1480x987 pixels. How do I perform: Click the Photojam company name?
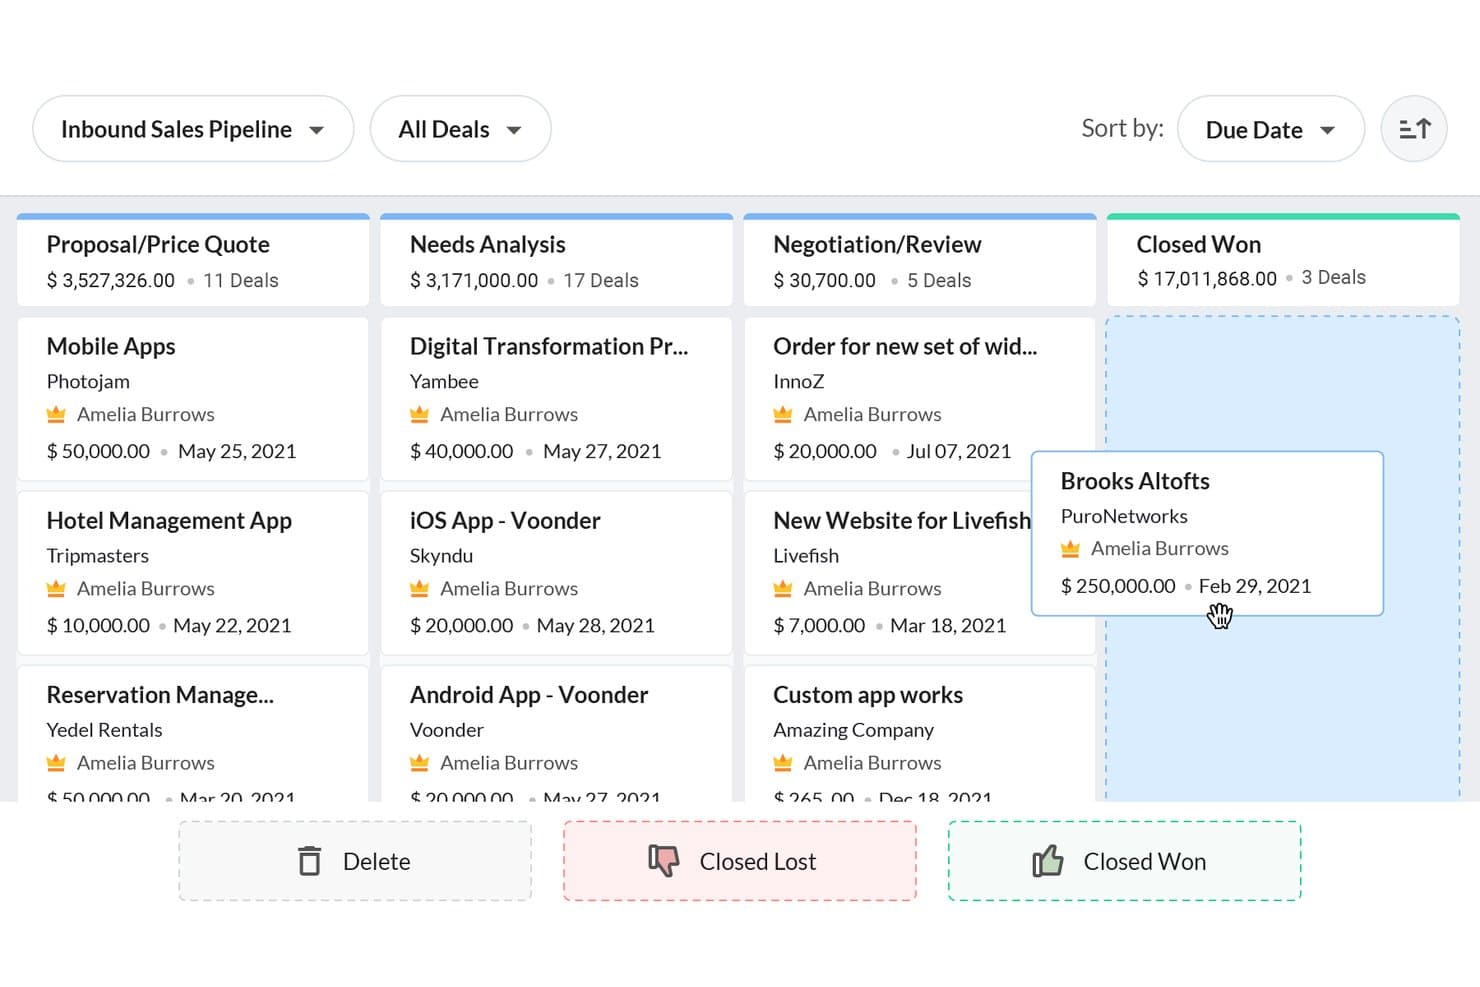pyautogui.click(x=88, y=381)
